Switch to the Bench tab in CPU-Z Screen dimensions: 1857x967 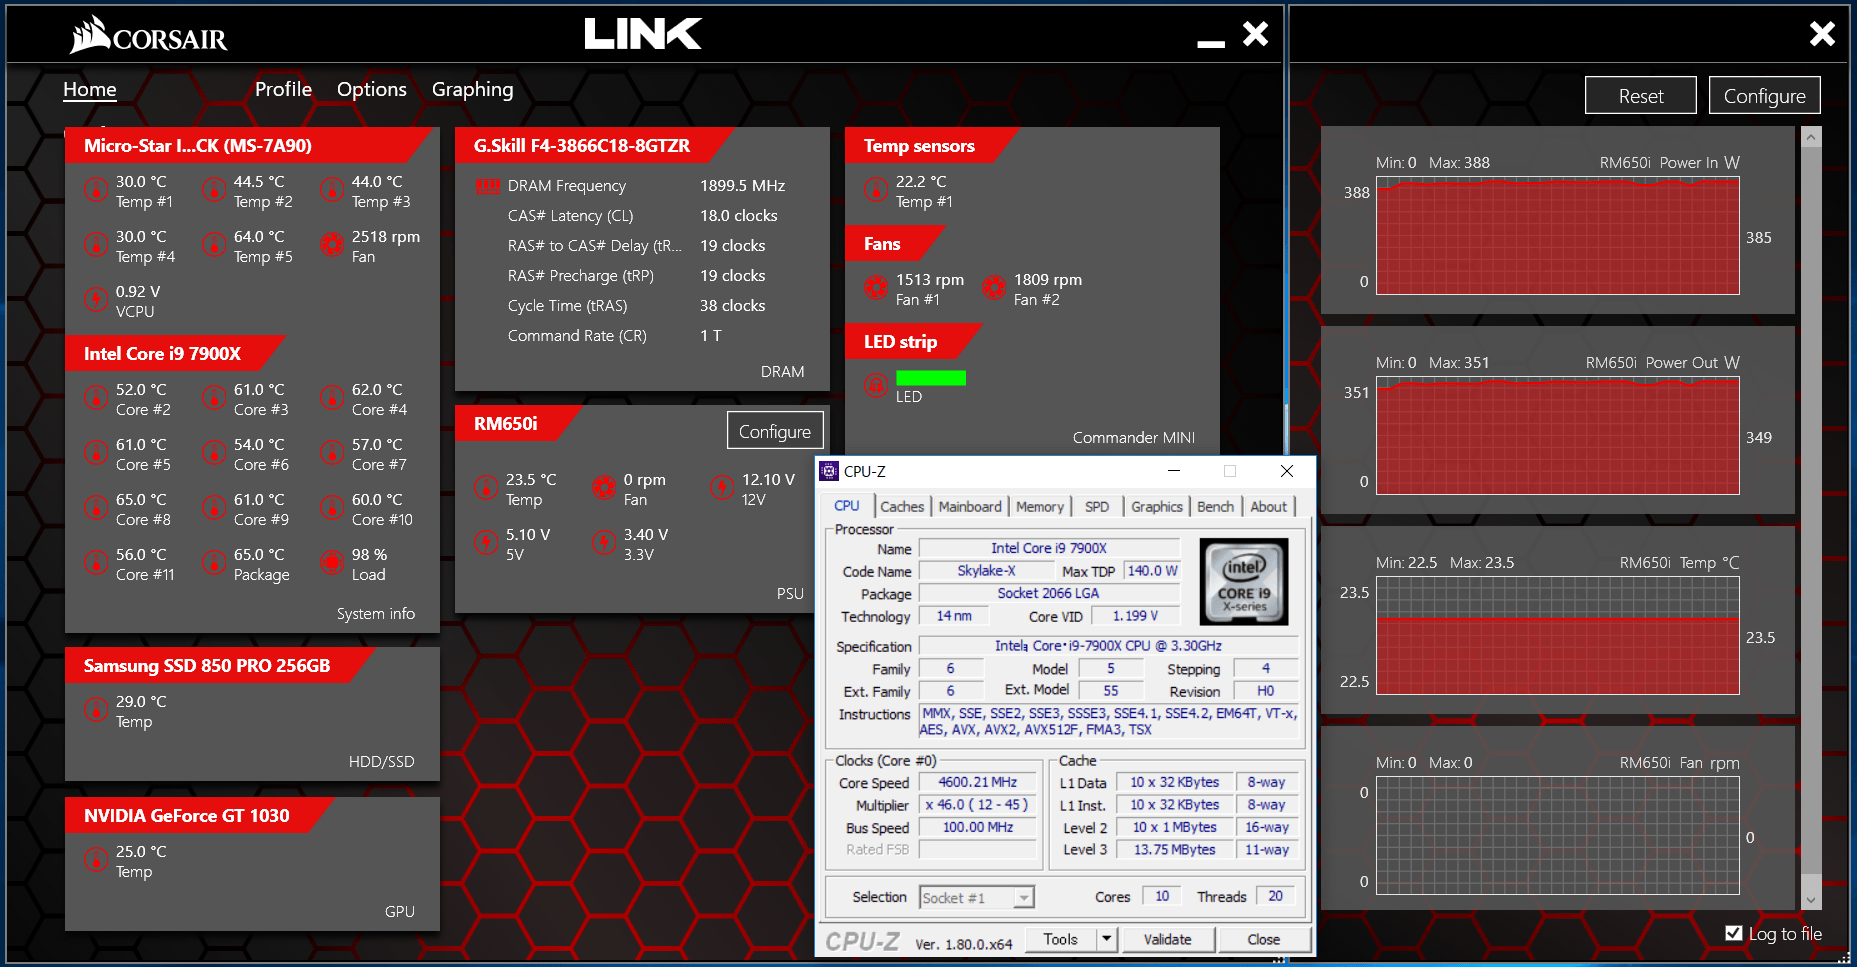(x=1216, y=507)
